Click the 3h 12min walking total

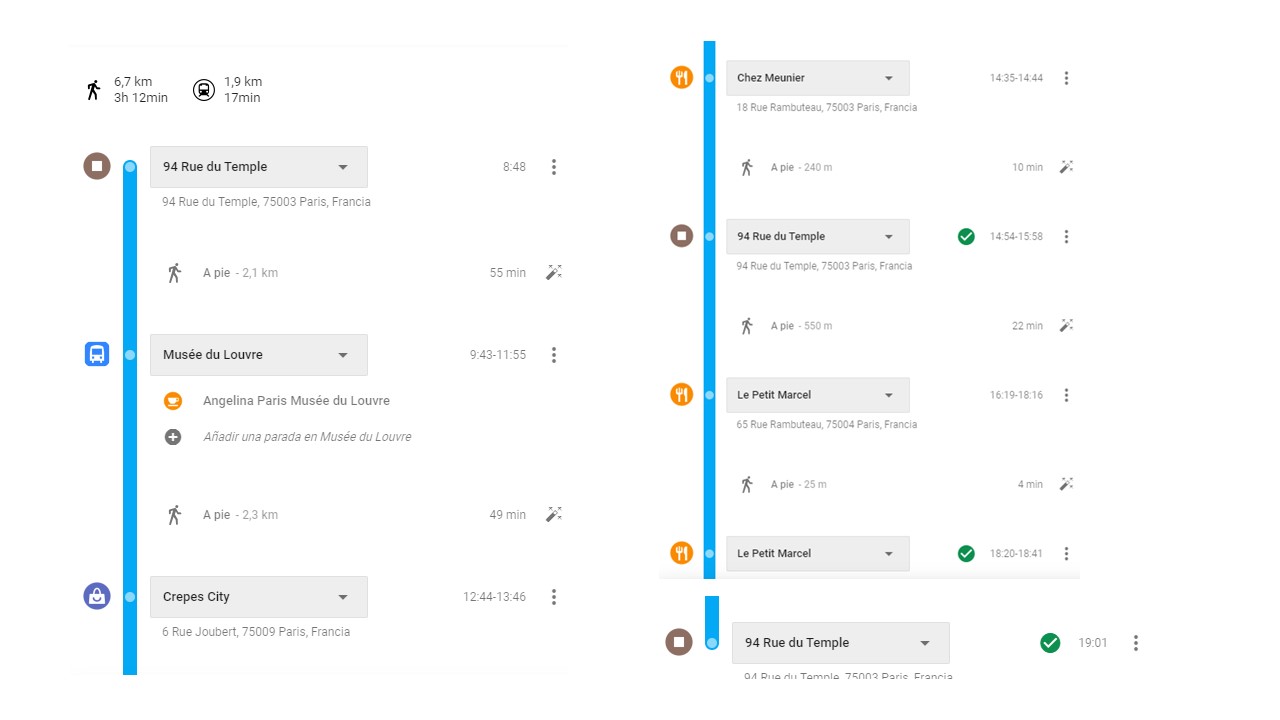[x=141, y=98]
